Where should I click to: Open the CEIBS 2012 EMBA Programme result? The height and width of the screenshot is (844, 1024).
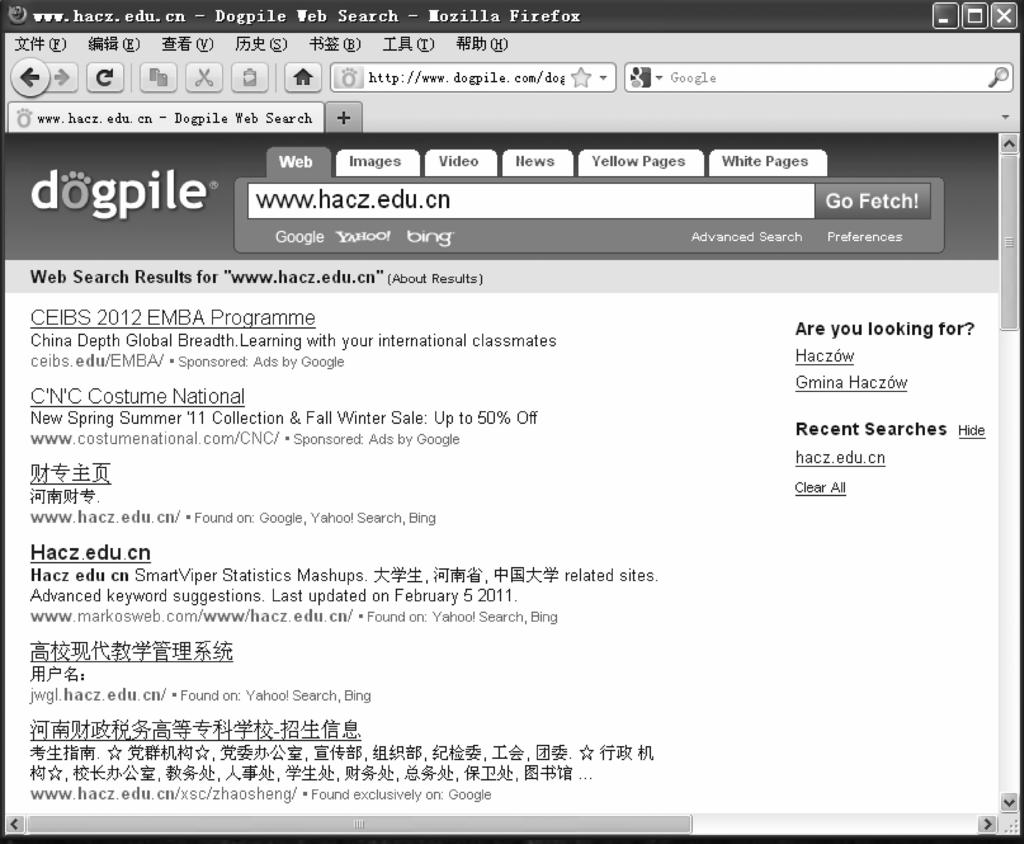click(172, 317)
